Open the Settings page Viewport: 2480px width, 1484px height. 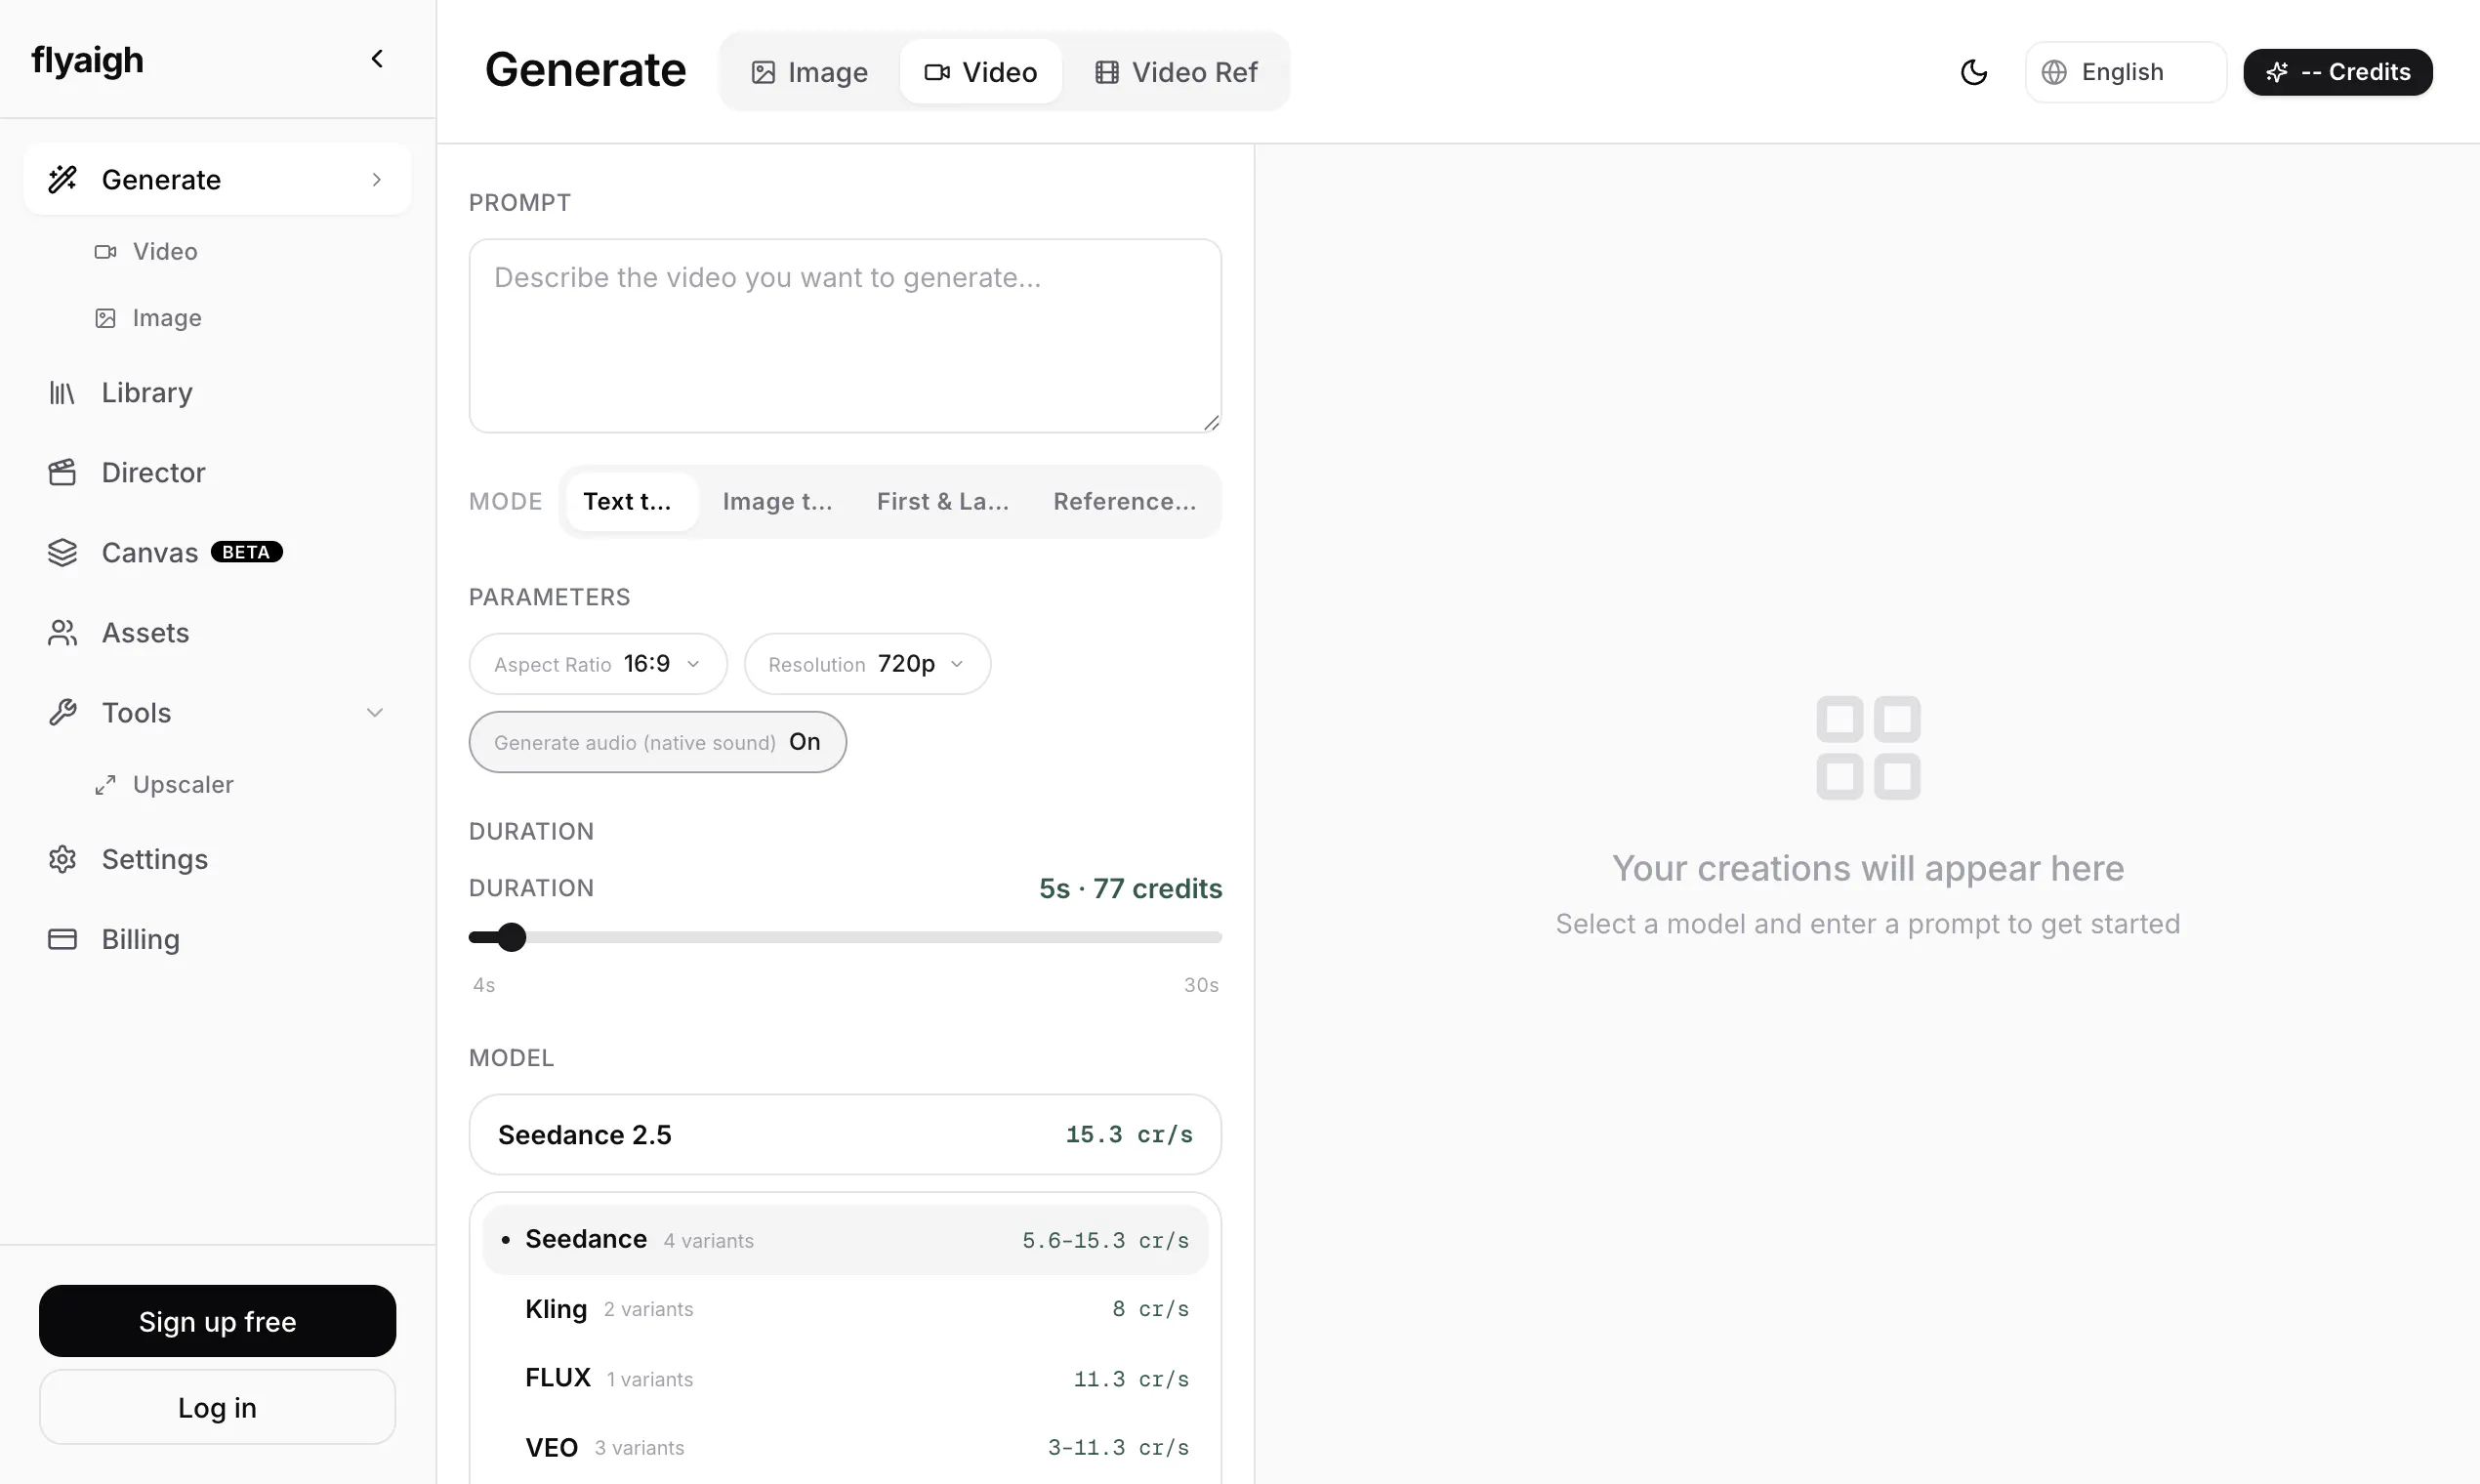[155, 859]
